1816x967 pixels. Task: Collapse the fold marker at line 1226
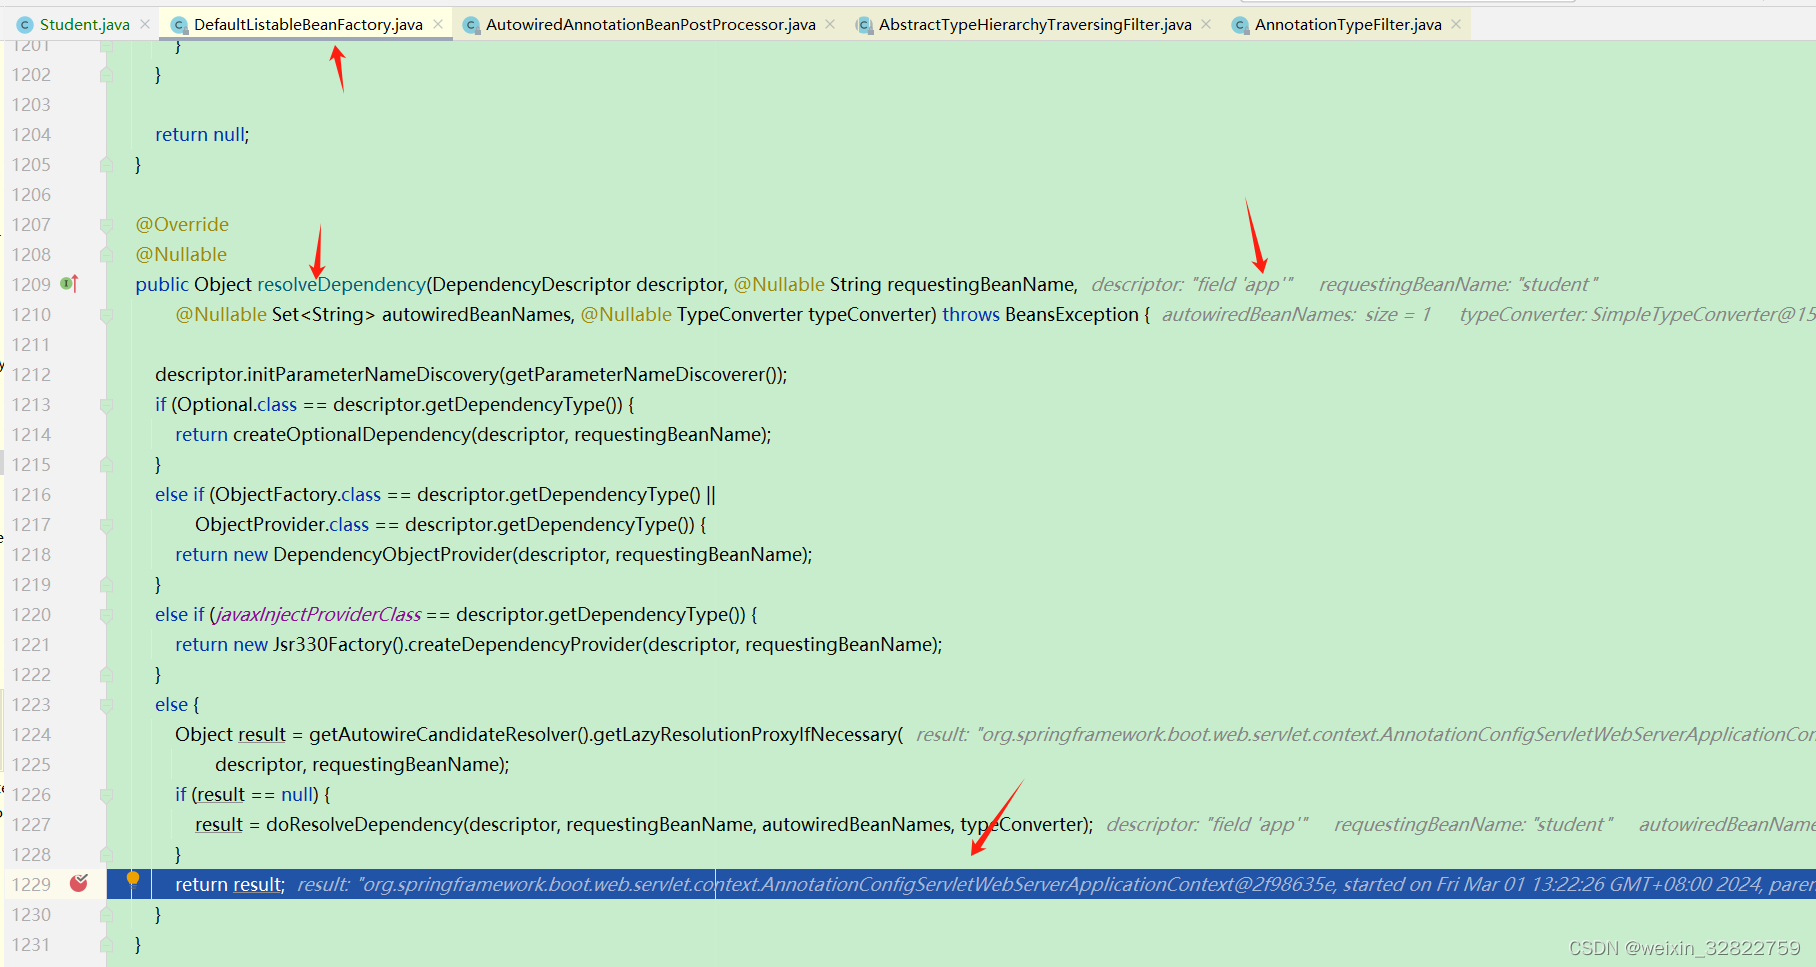106,795
